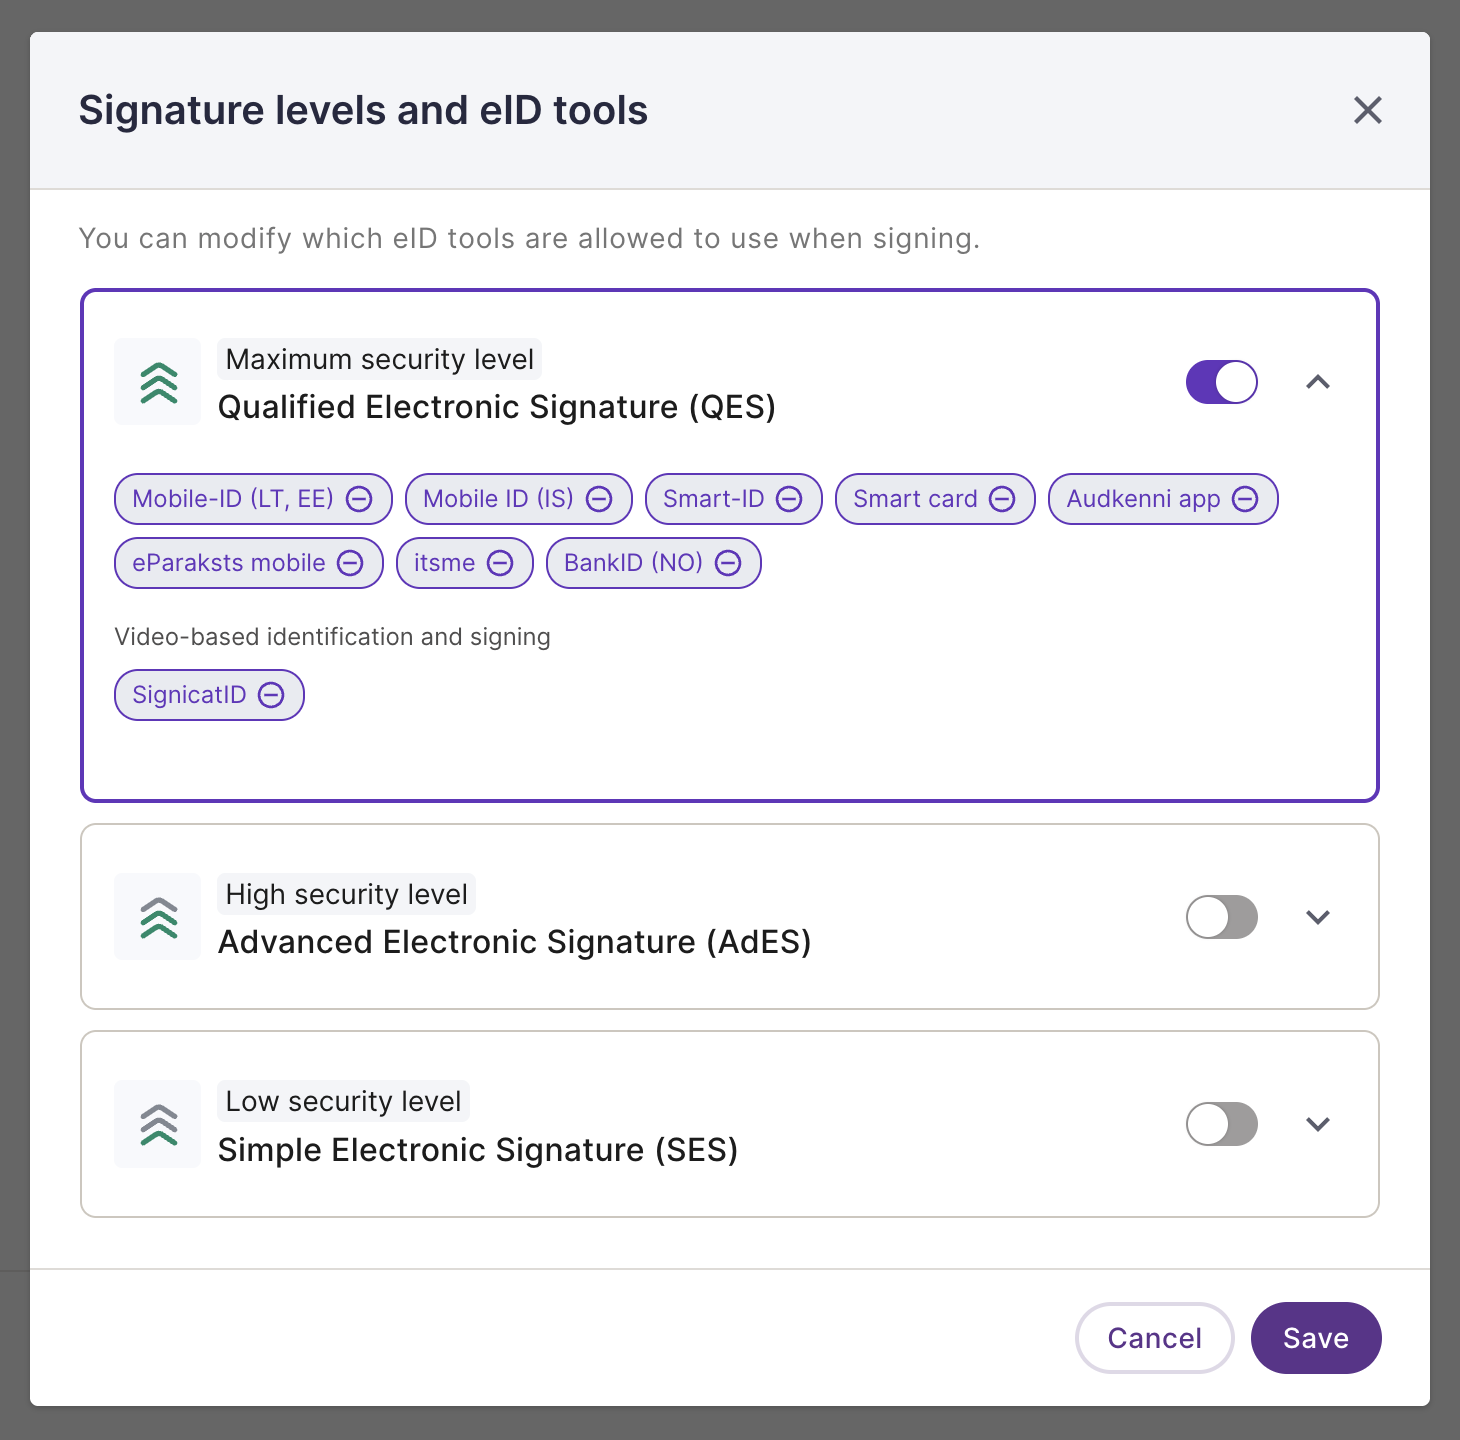Expand the AdES section chevron
The height and width of the screenshot is (1440, 1460).
[1318, 917]
